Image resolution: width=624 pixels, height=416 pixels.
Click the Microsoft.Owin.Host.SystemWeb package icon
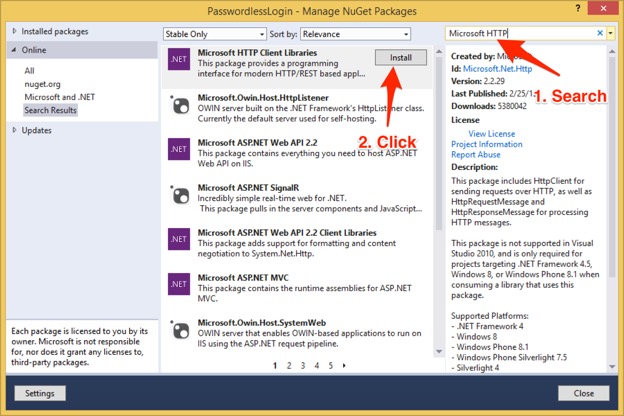[180, 330]
